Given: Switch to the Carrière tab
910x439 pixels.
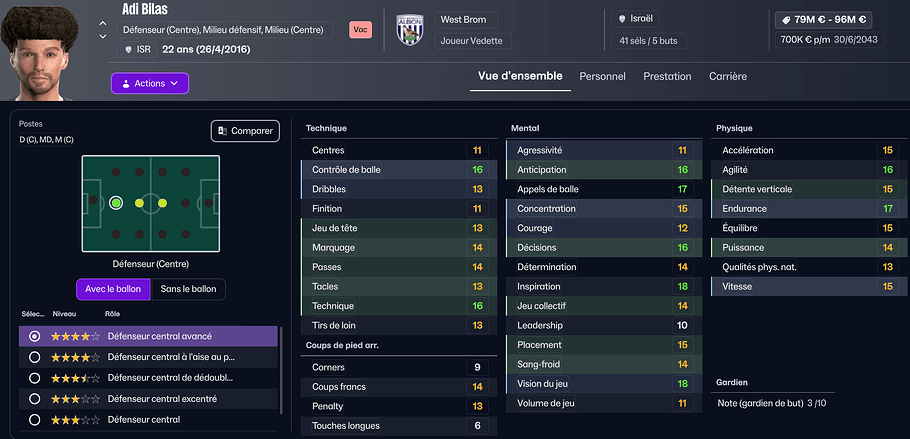Looking at the screenshot, I should (x=728, y=77).
